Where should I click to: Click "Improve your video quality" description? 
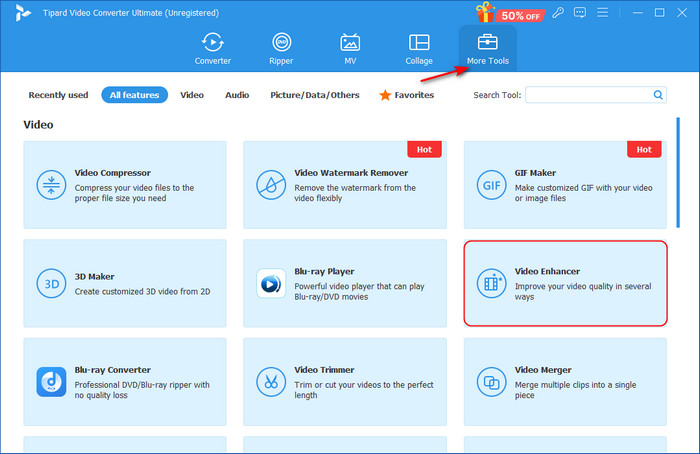(583, 292)
